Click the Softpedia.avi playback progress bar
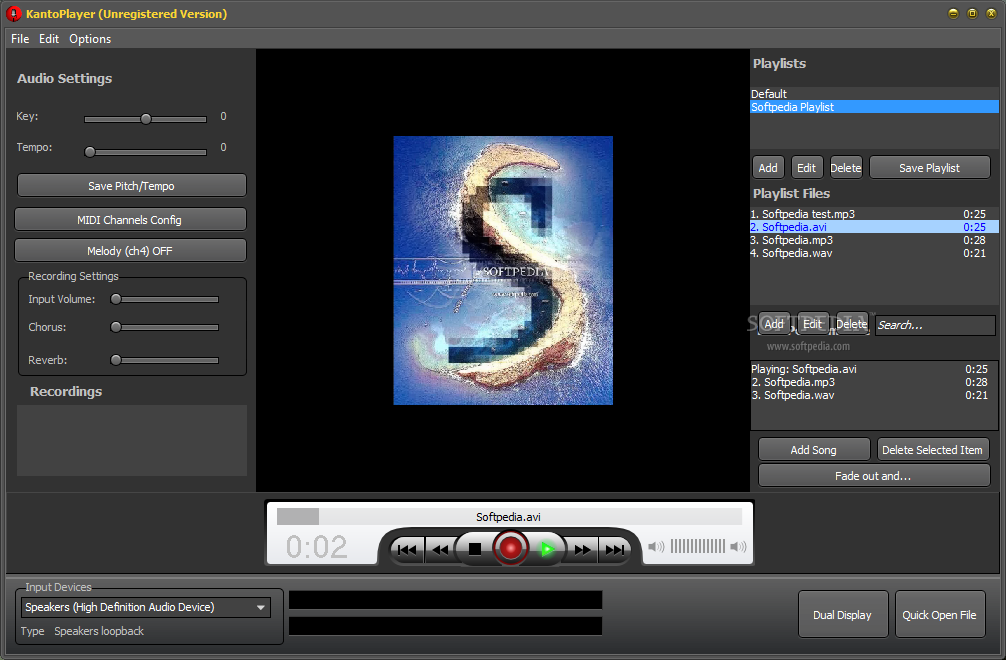 click(509, 516)
